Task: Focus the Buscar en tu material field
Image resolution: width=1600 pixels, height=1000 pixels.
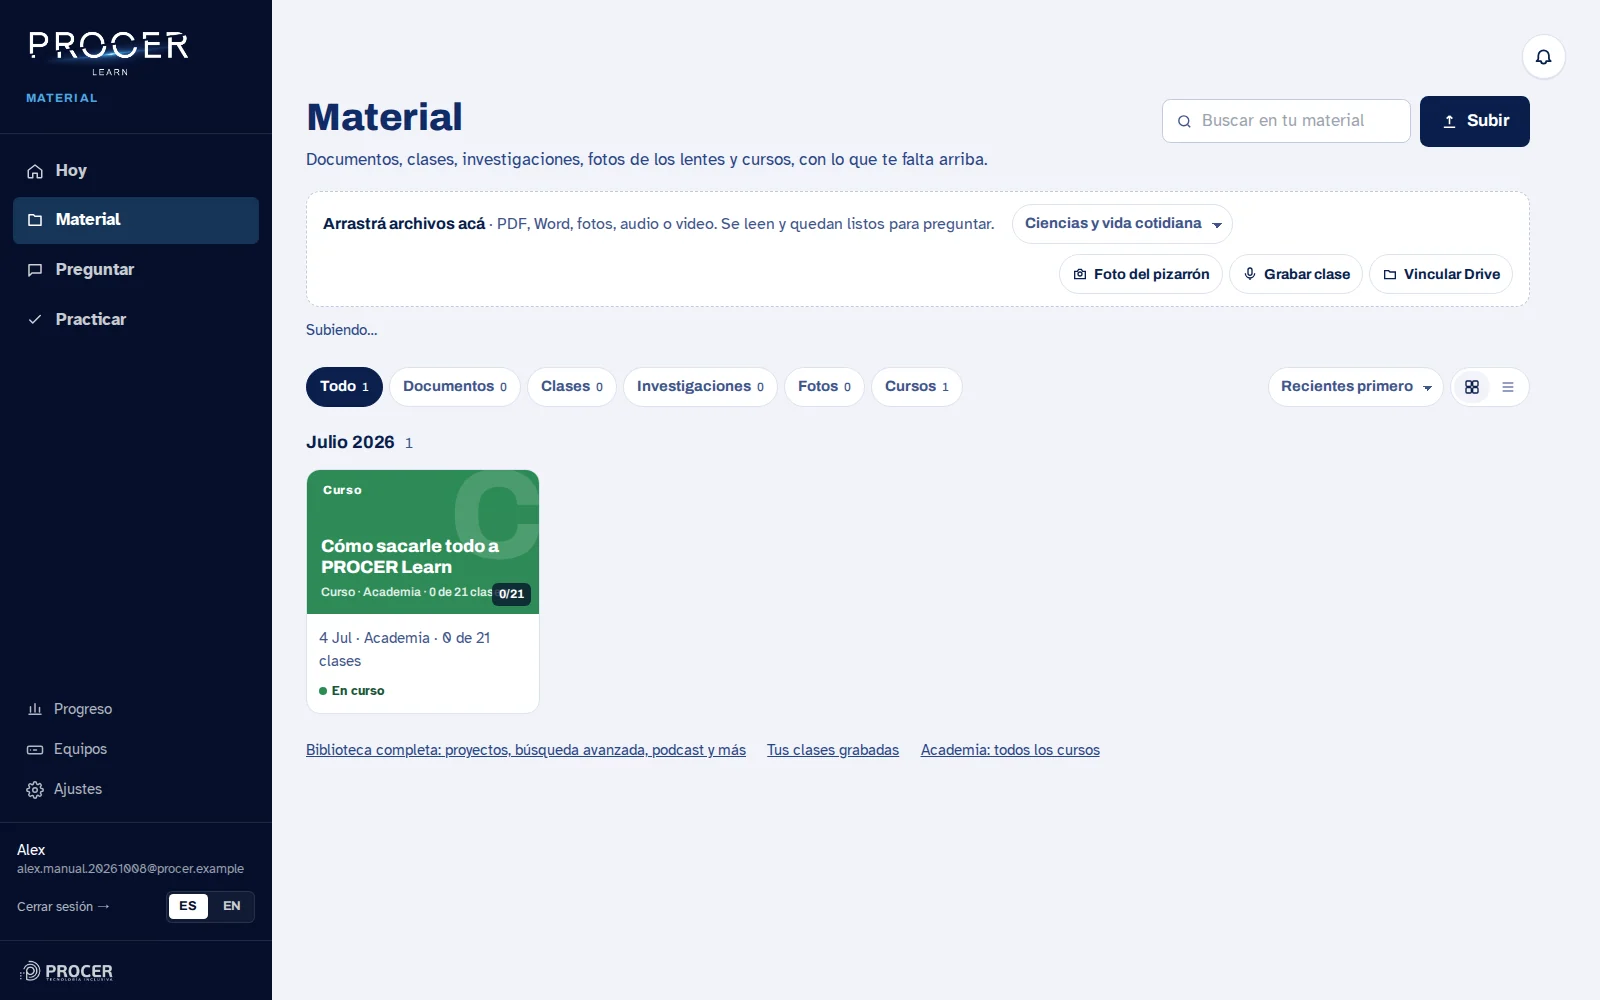Action: pyautogui.click(x=1286, y=121)
